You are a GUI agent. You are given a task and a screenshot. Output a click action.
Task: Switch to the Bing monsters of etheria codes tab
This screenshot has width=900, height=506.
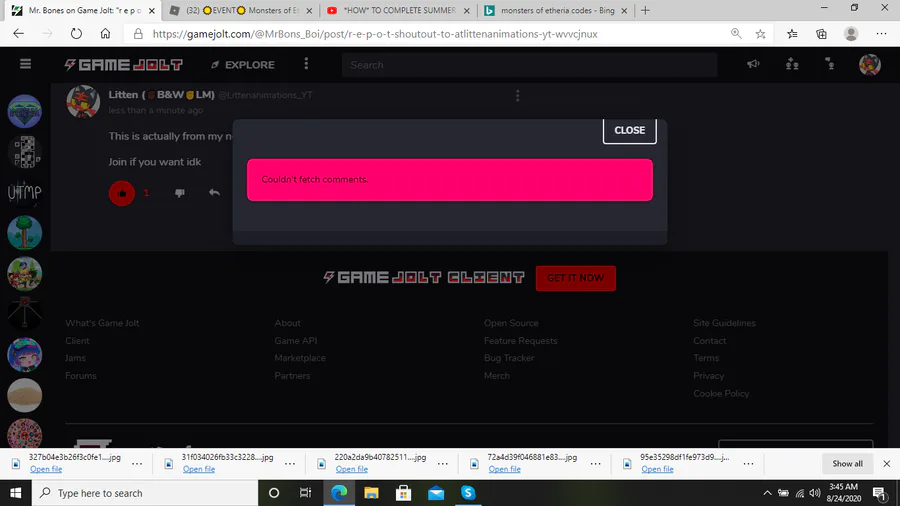(x=556, y=10)
